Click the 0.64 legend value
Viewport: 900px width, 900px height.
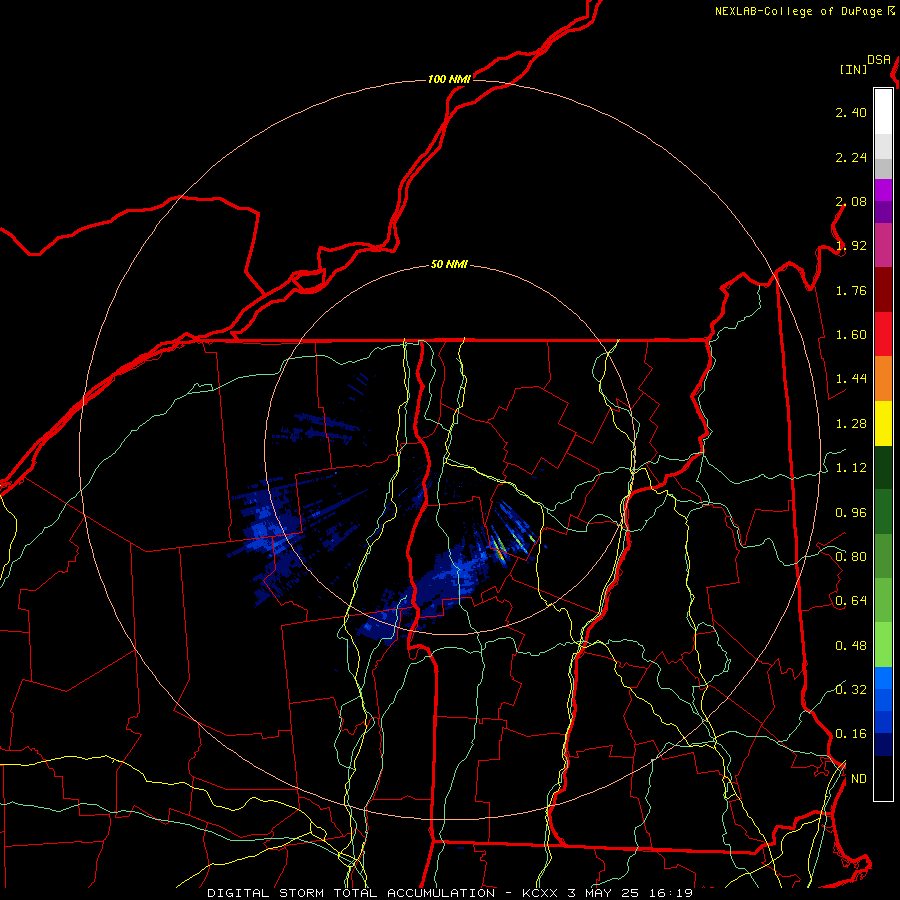point(851,601)
